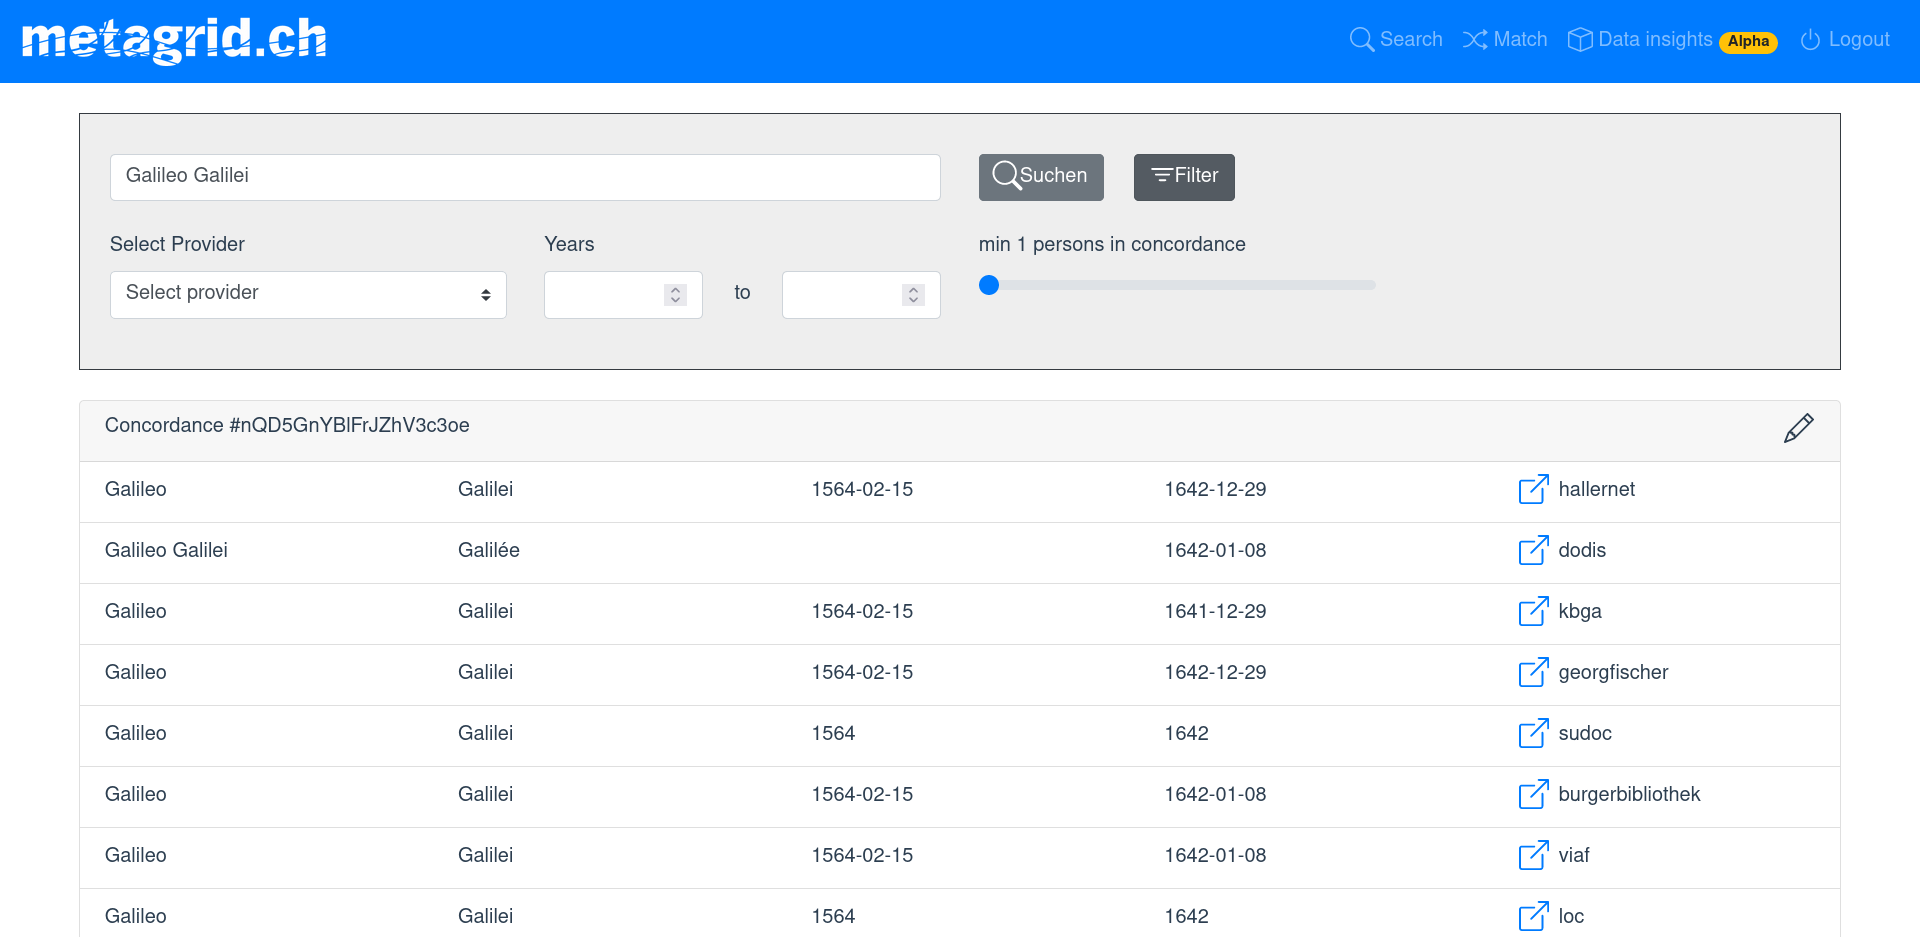Image resolution: width=1920 pixels, height=937 pixels.
Task: Open the hallernet record via its external link icon
Action: click(x=1533, y=490)
